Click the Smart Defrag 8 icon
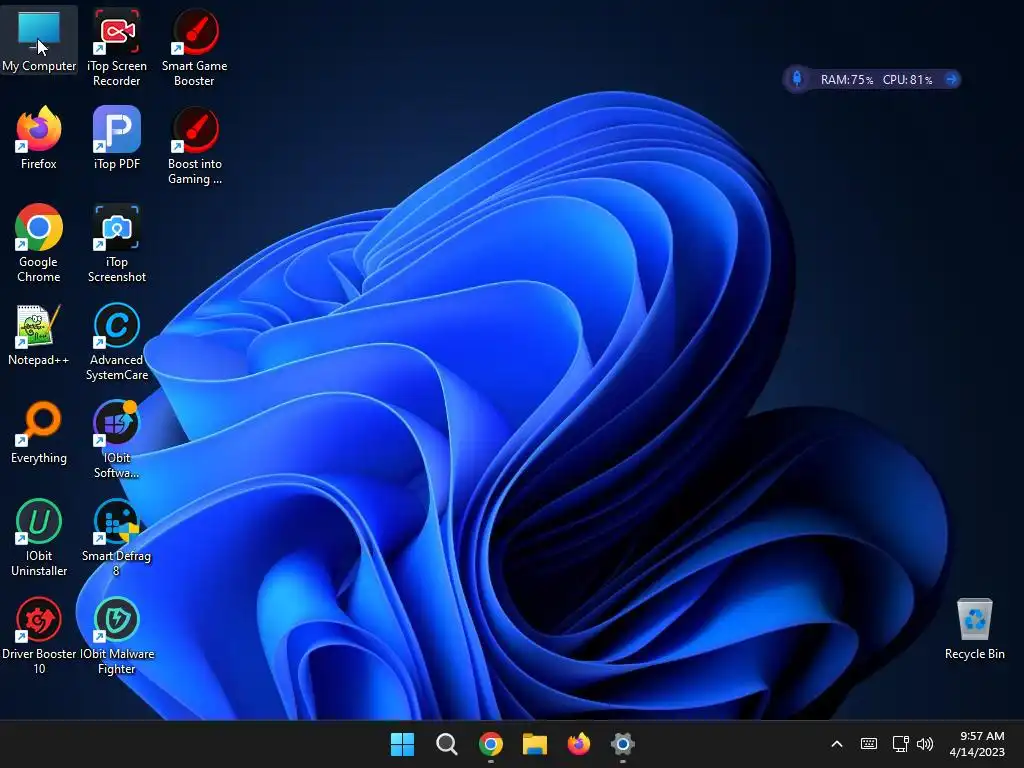 pos(116,537)
